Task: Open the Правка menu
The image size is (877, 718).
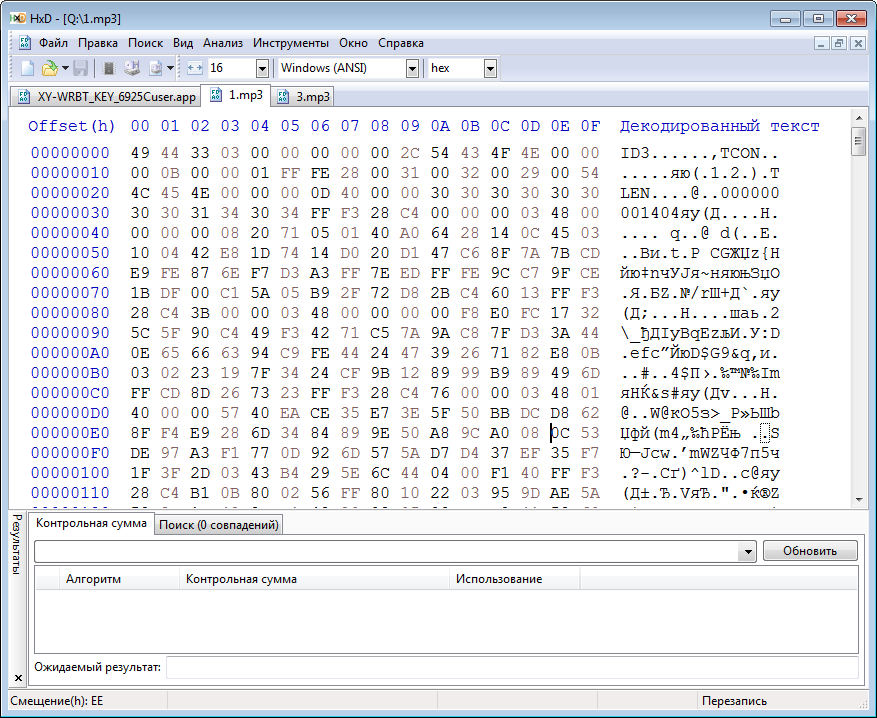Action: (98, 43)
